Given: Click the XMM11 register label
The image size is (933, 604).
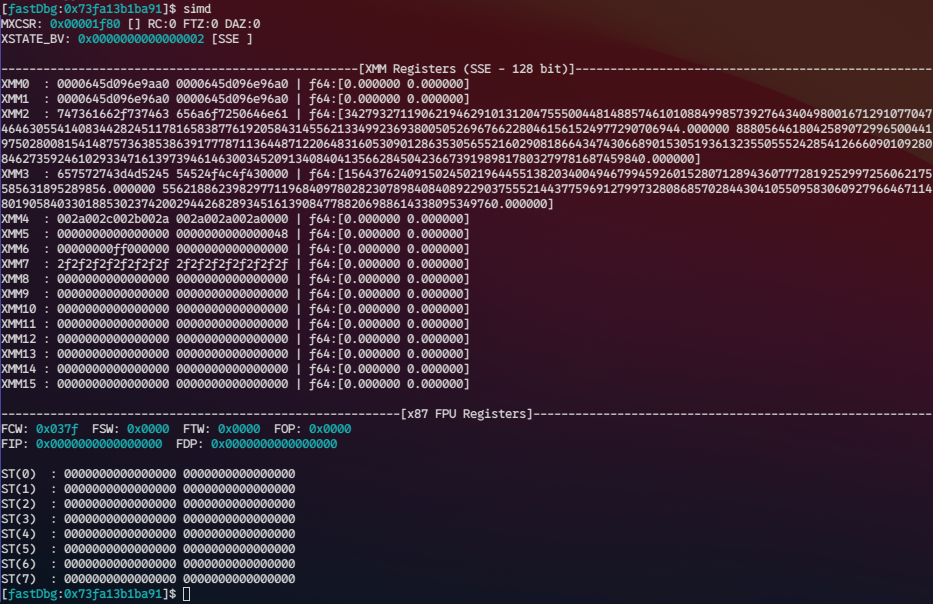Looking at the screenshot, I should click(x=18, y=324).
